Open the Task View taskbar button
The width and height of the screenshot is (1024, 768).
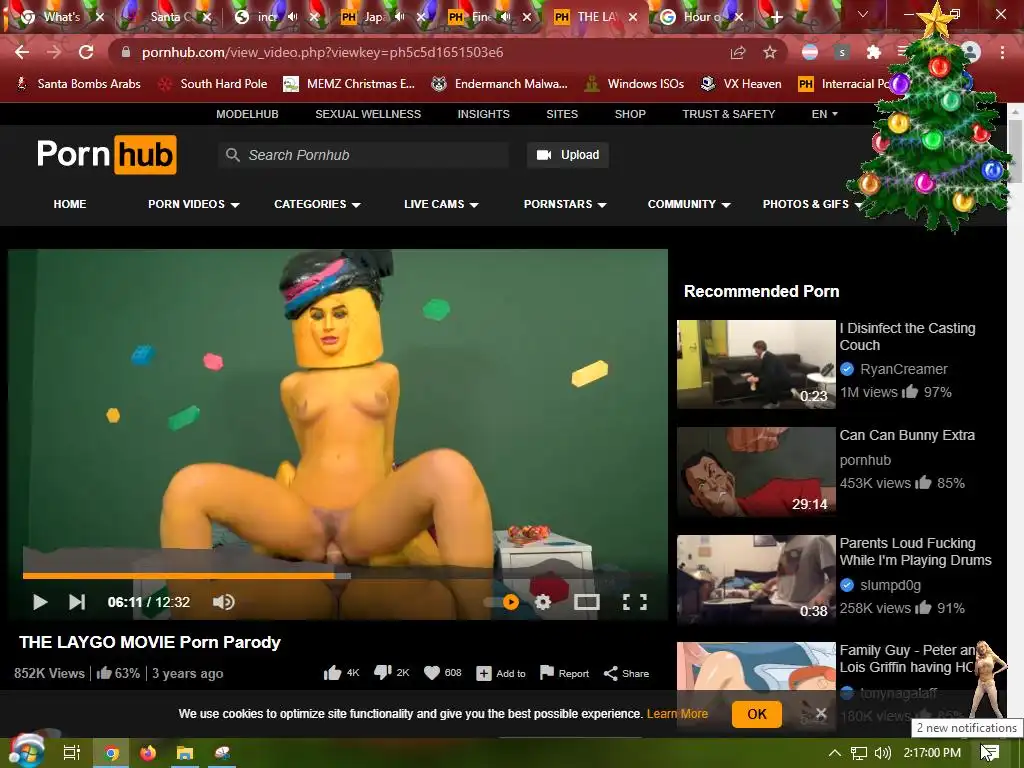72,753
